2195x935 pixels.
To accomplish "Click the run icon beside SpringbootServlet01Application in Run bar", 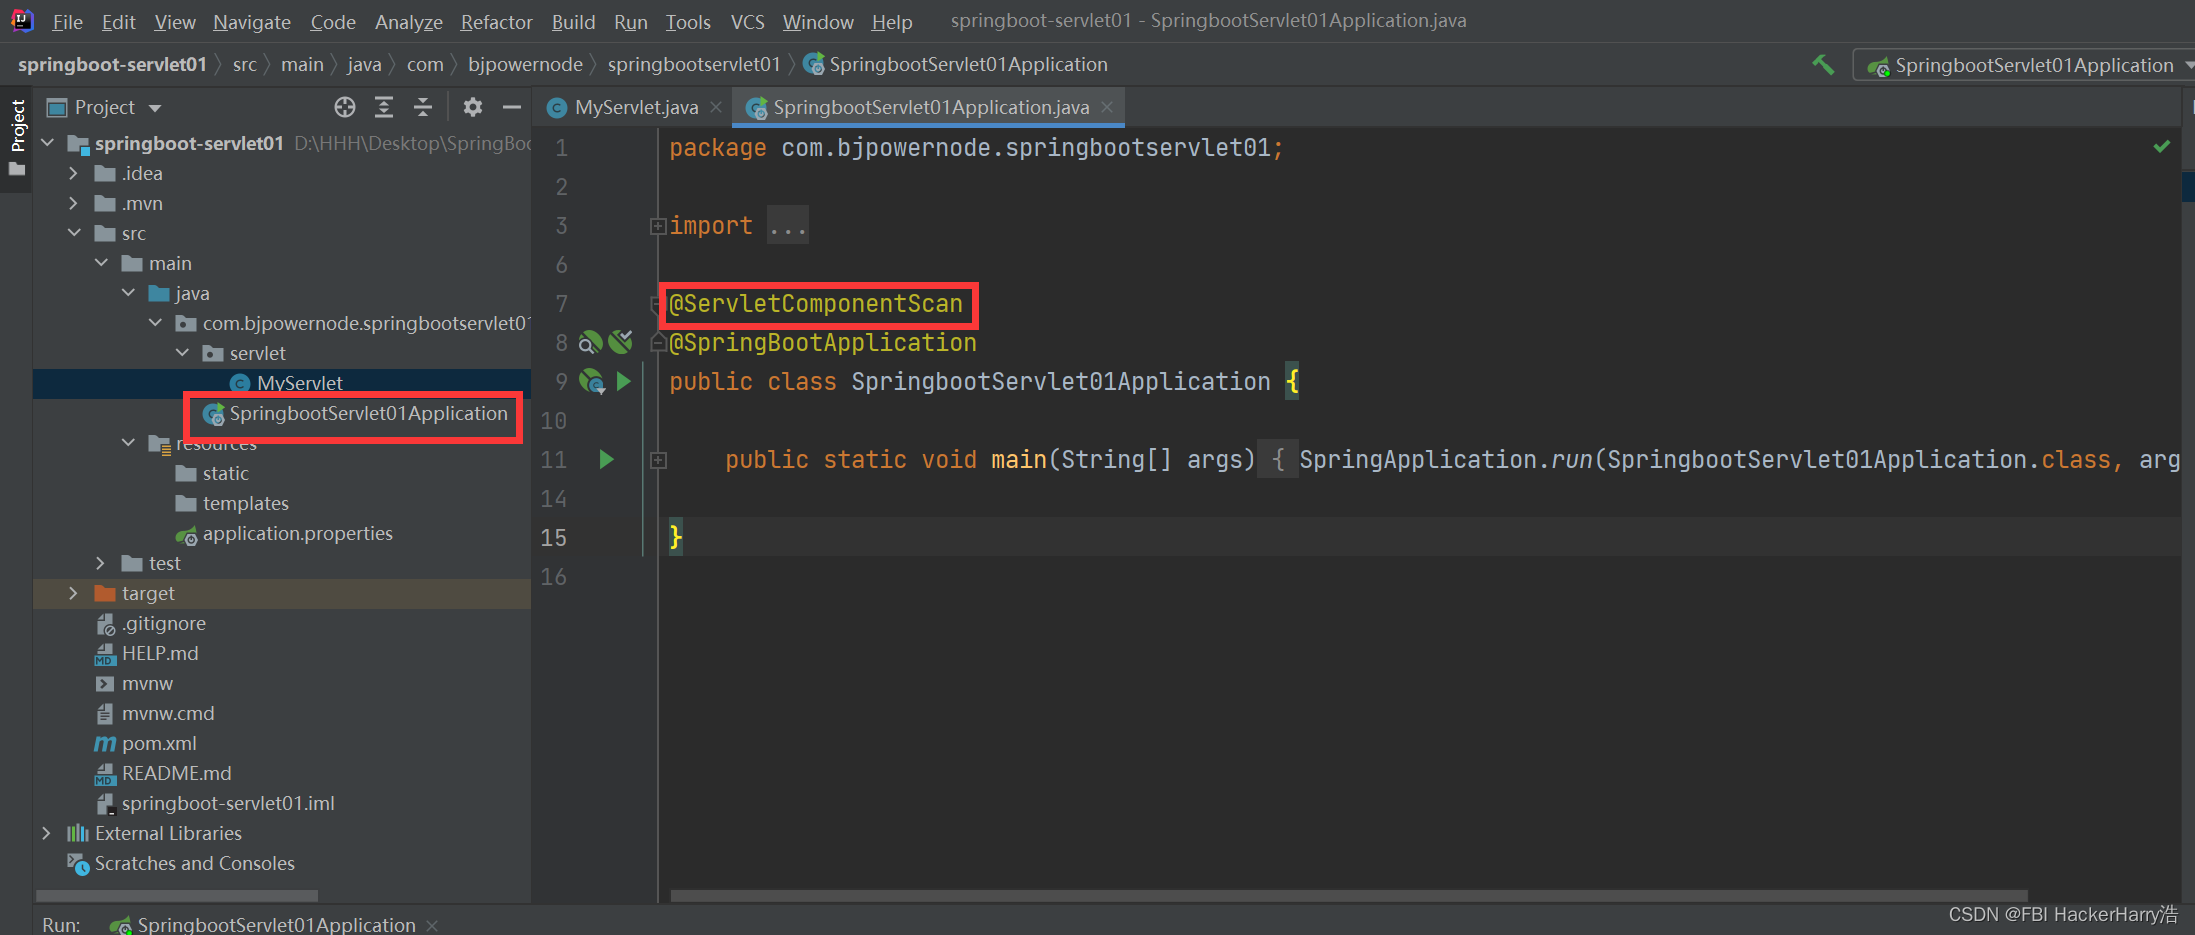I will pos(121,925).
